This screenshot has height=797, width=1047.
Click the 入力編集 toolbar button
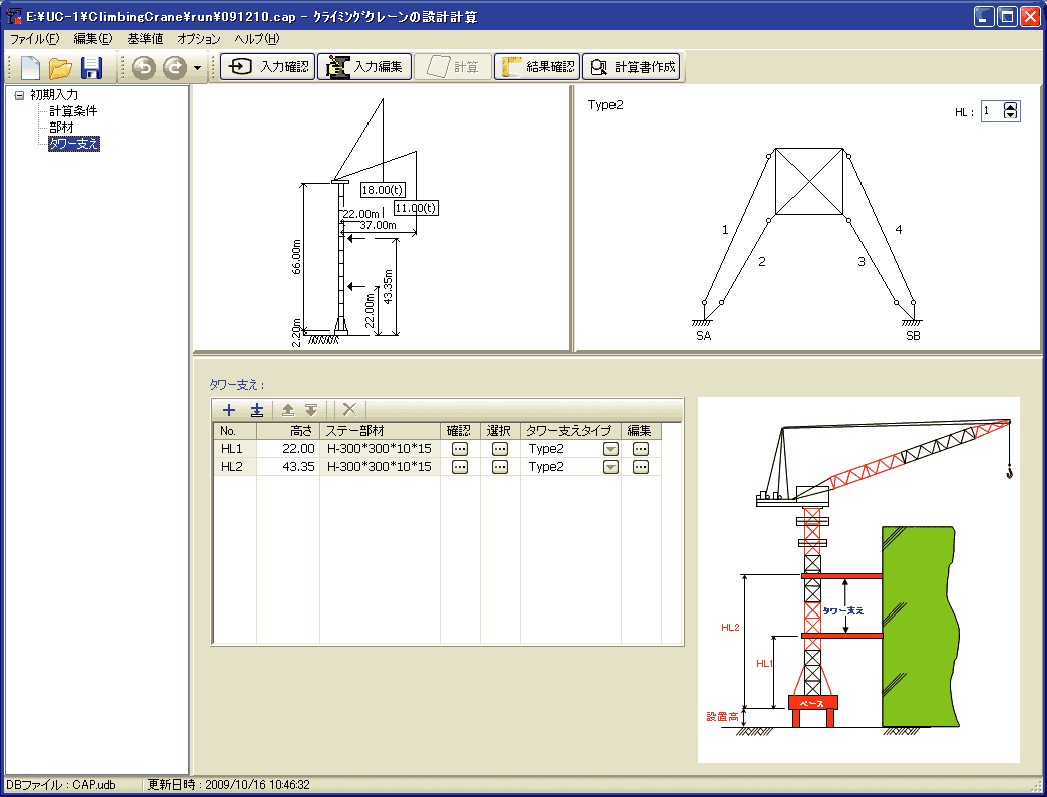coord(365,67)
